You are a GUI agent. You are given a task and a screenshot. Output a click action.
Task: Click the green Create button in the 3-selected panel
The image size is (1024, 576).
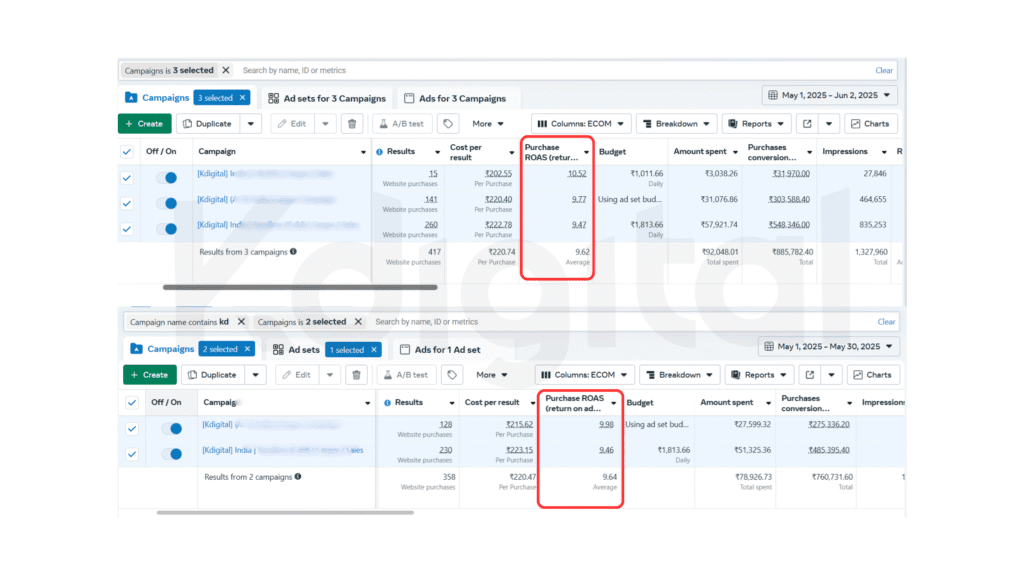pos(144,124)
